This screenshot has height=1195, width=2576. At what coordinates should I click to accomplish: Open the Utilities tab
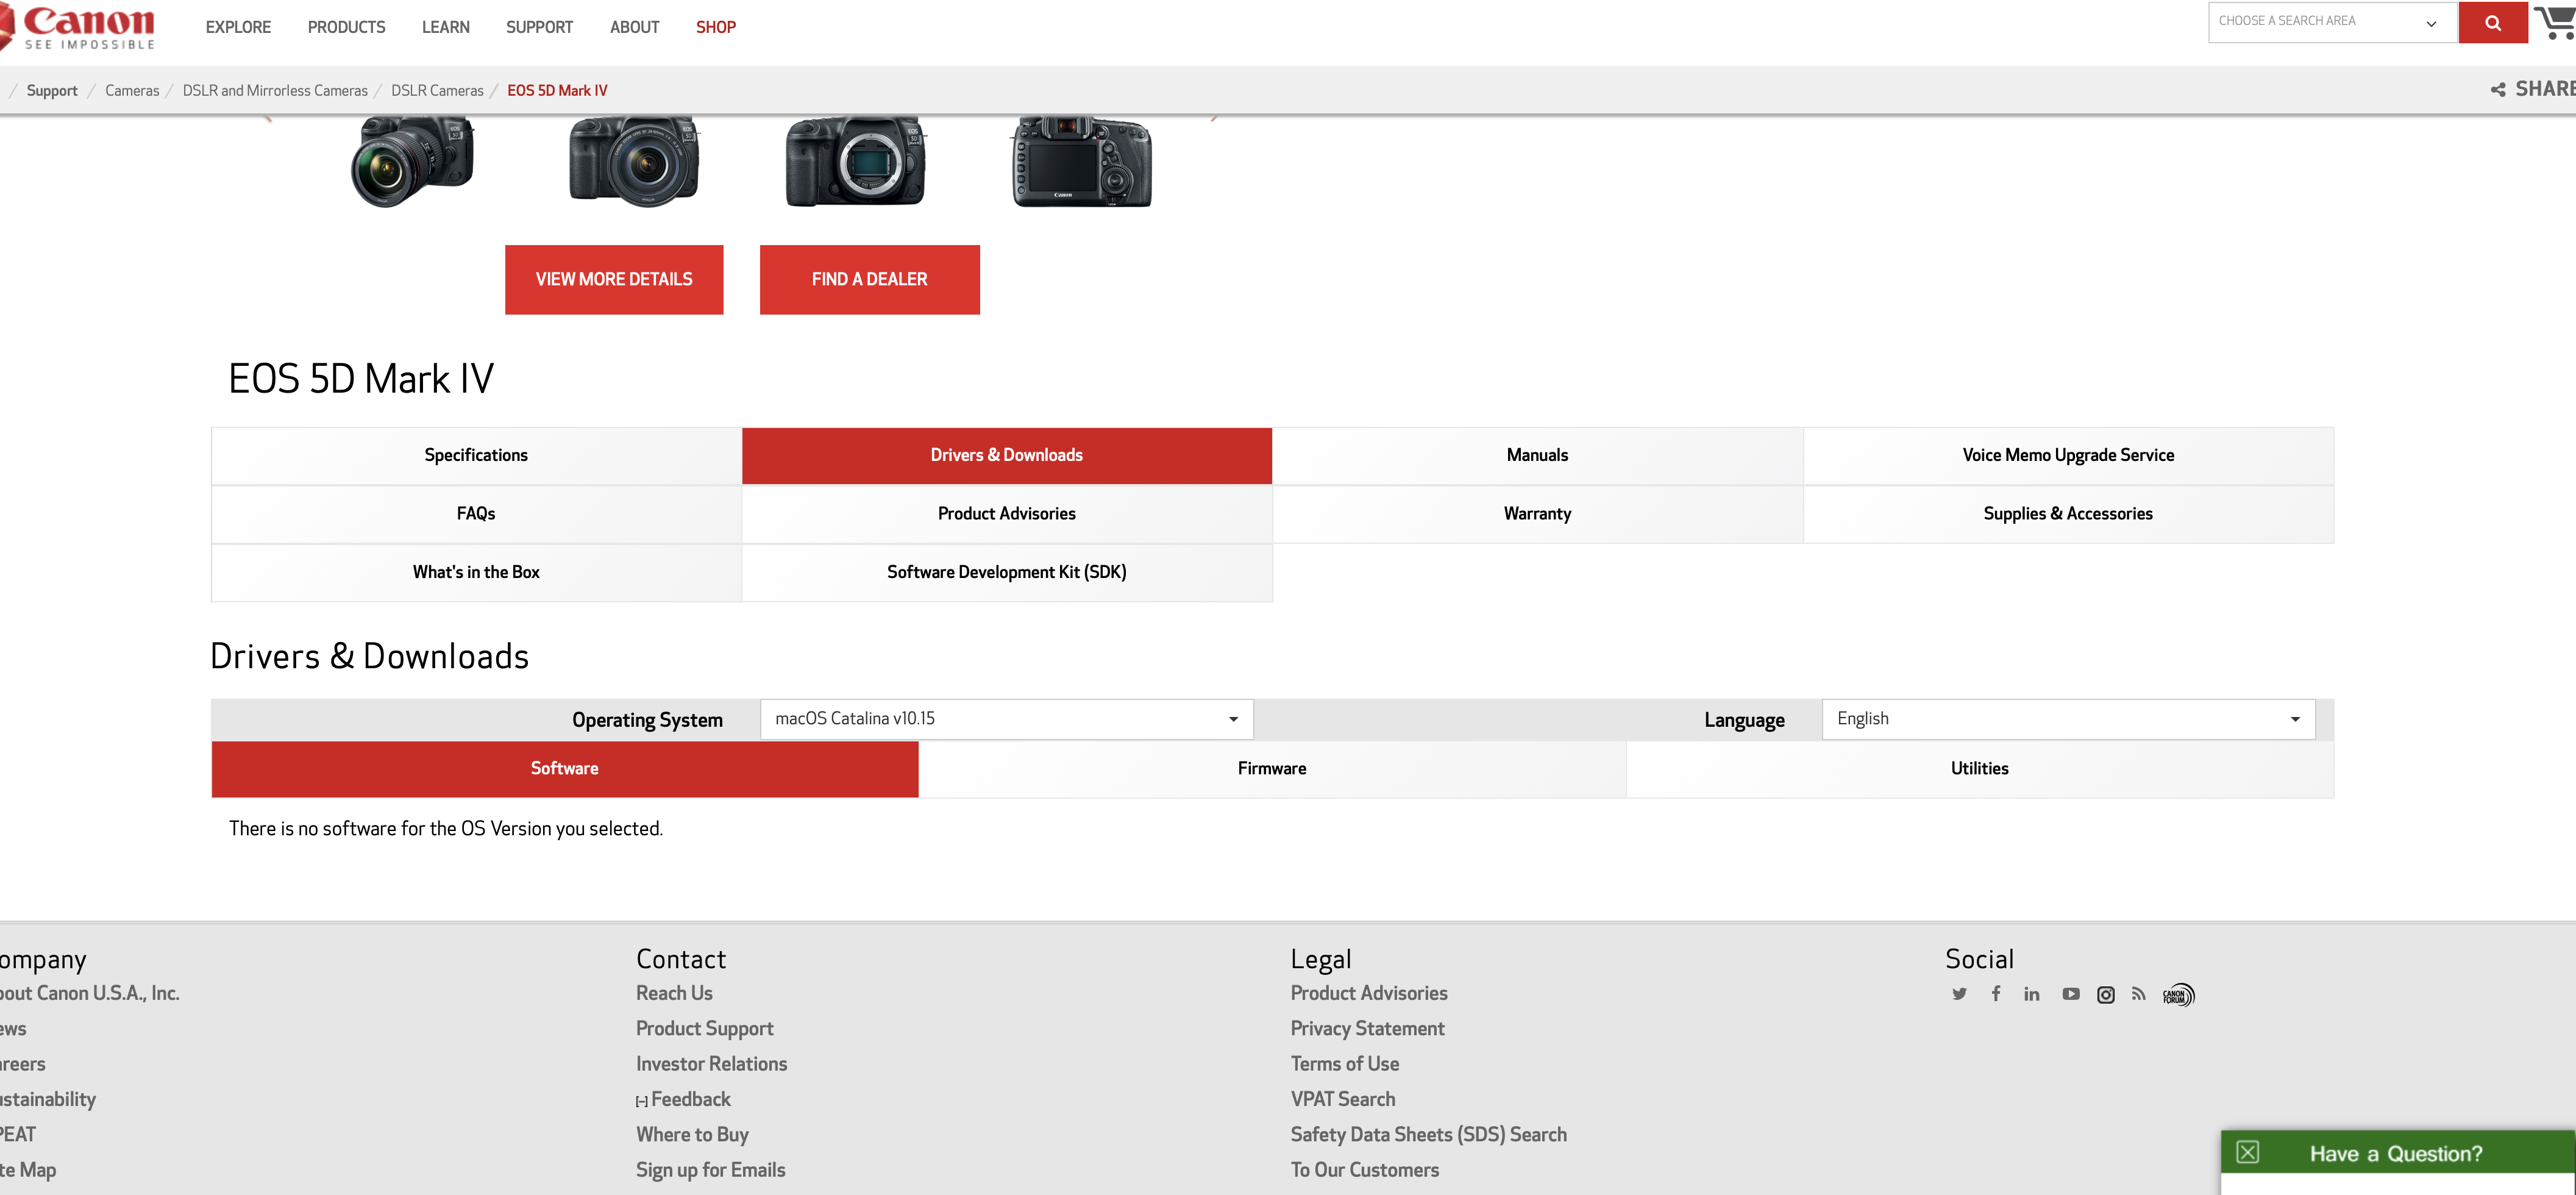click(x=1978, y=769)
